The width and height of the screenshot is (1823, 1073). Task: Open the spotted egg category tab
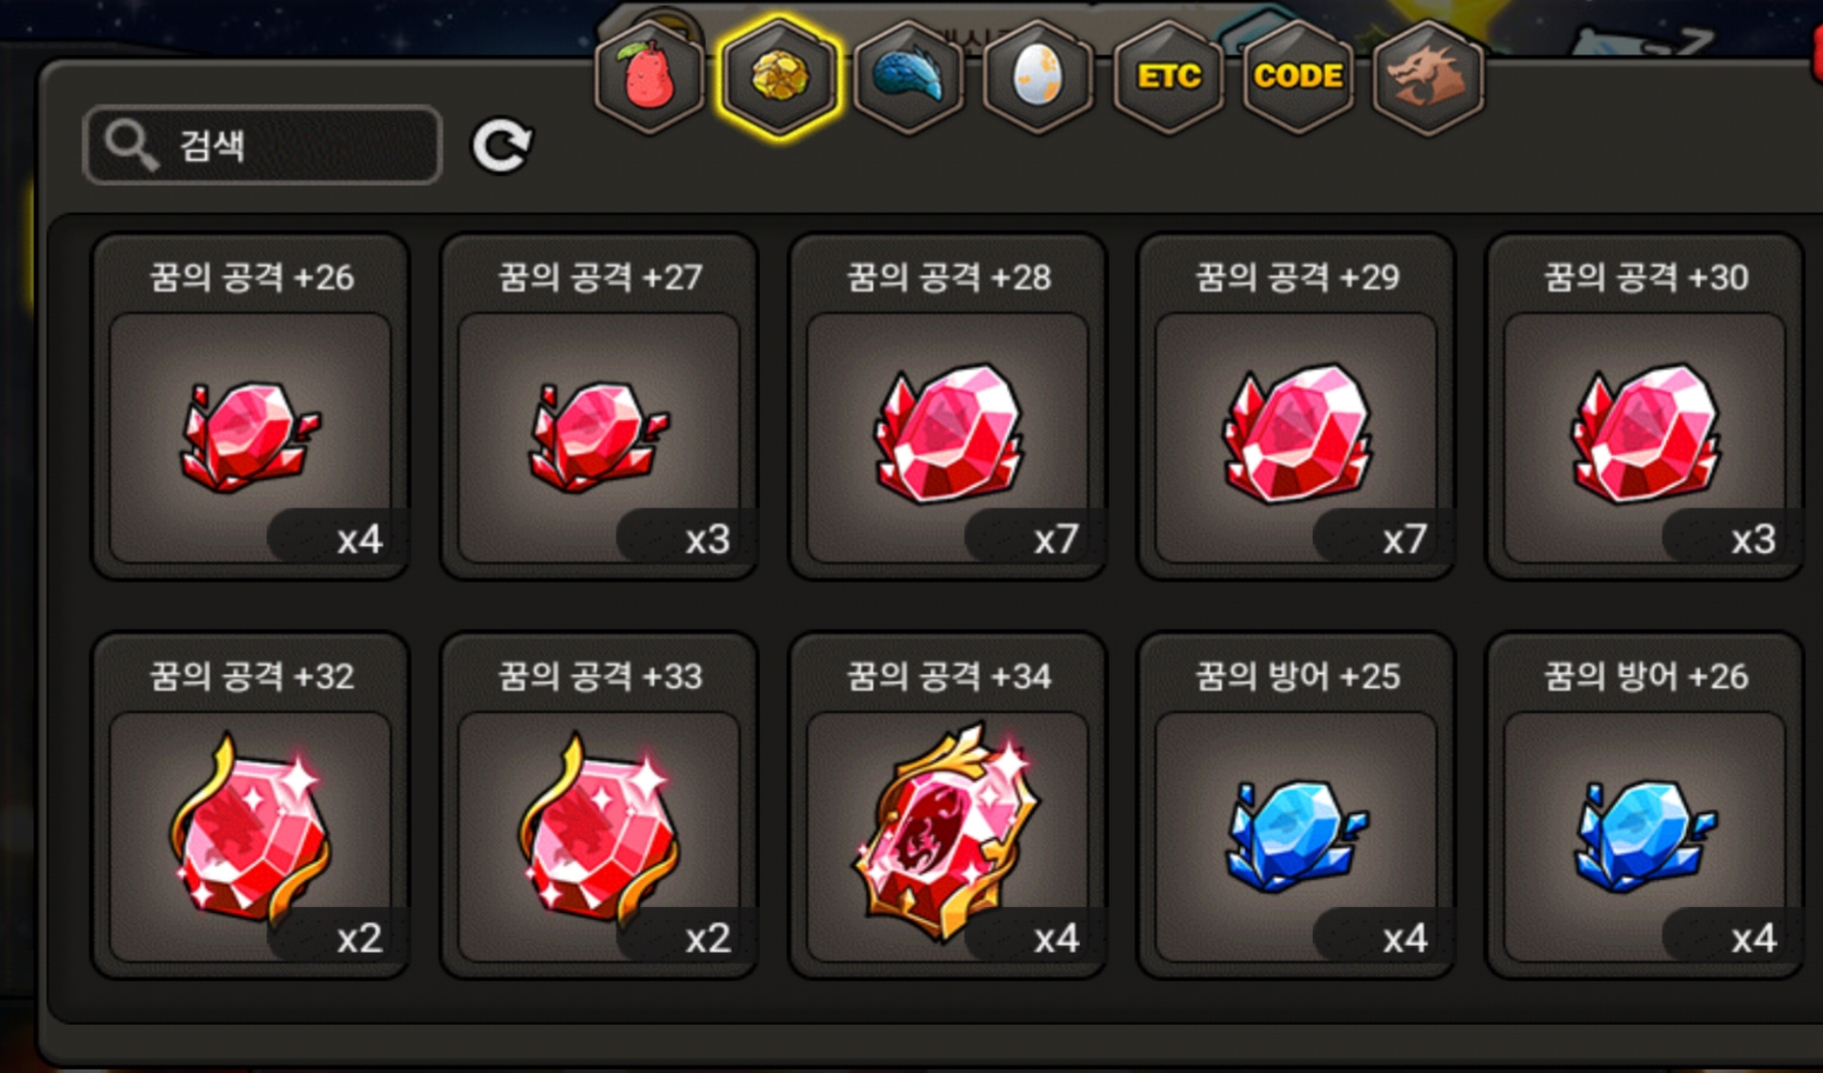point(1037,77)
